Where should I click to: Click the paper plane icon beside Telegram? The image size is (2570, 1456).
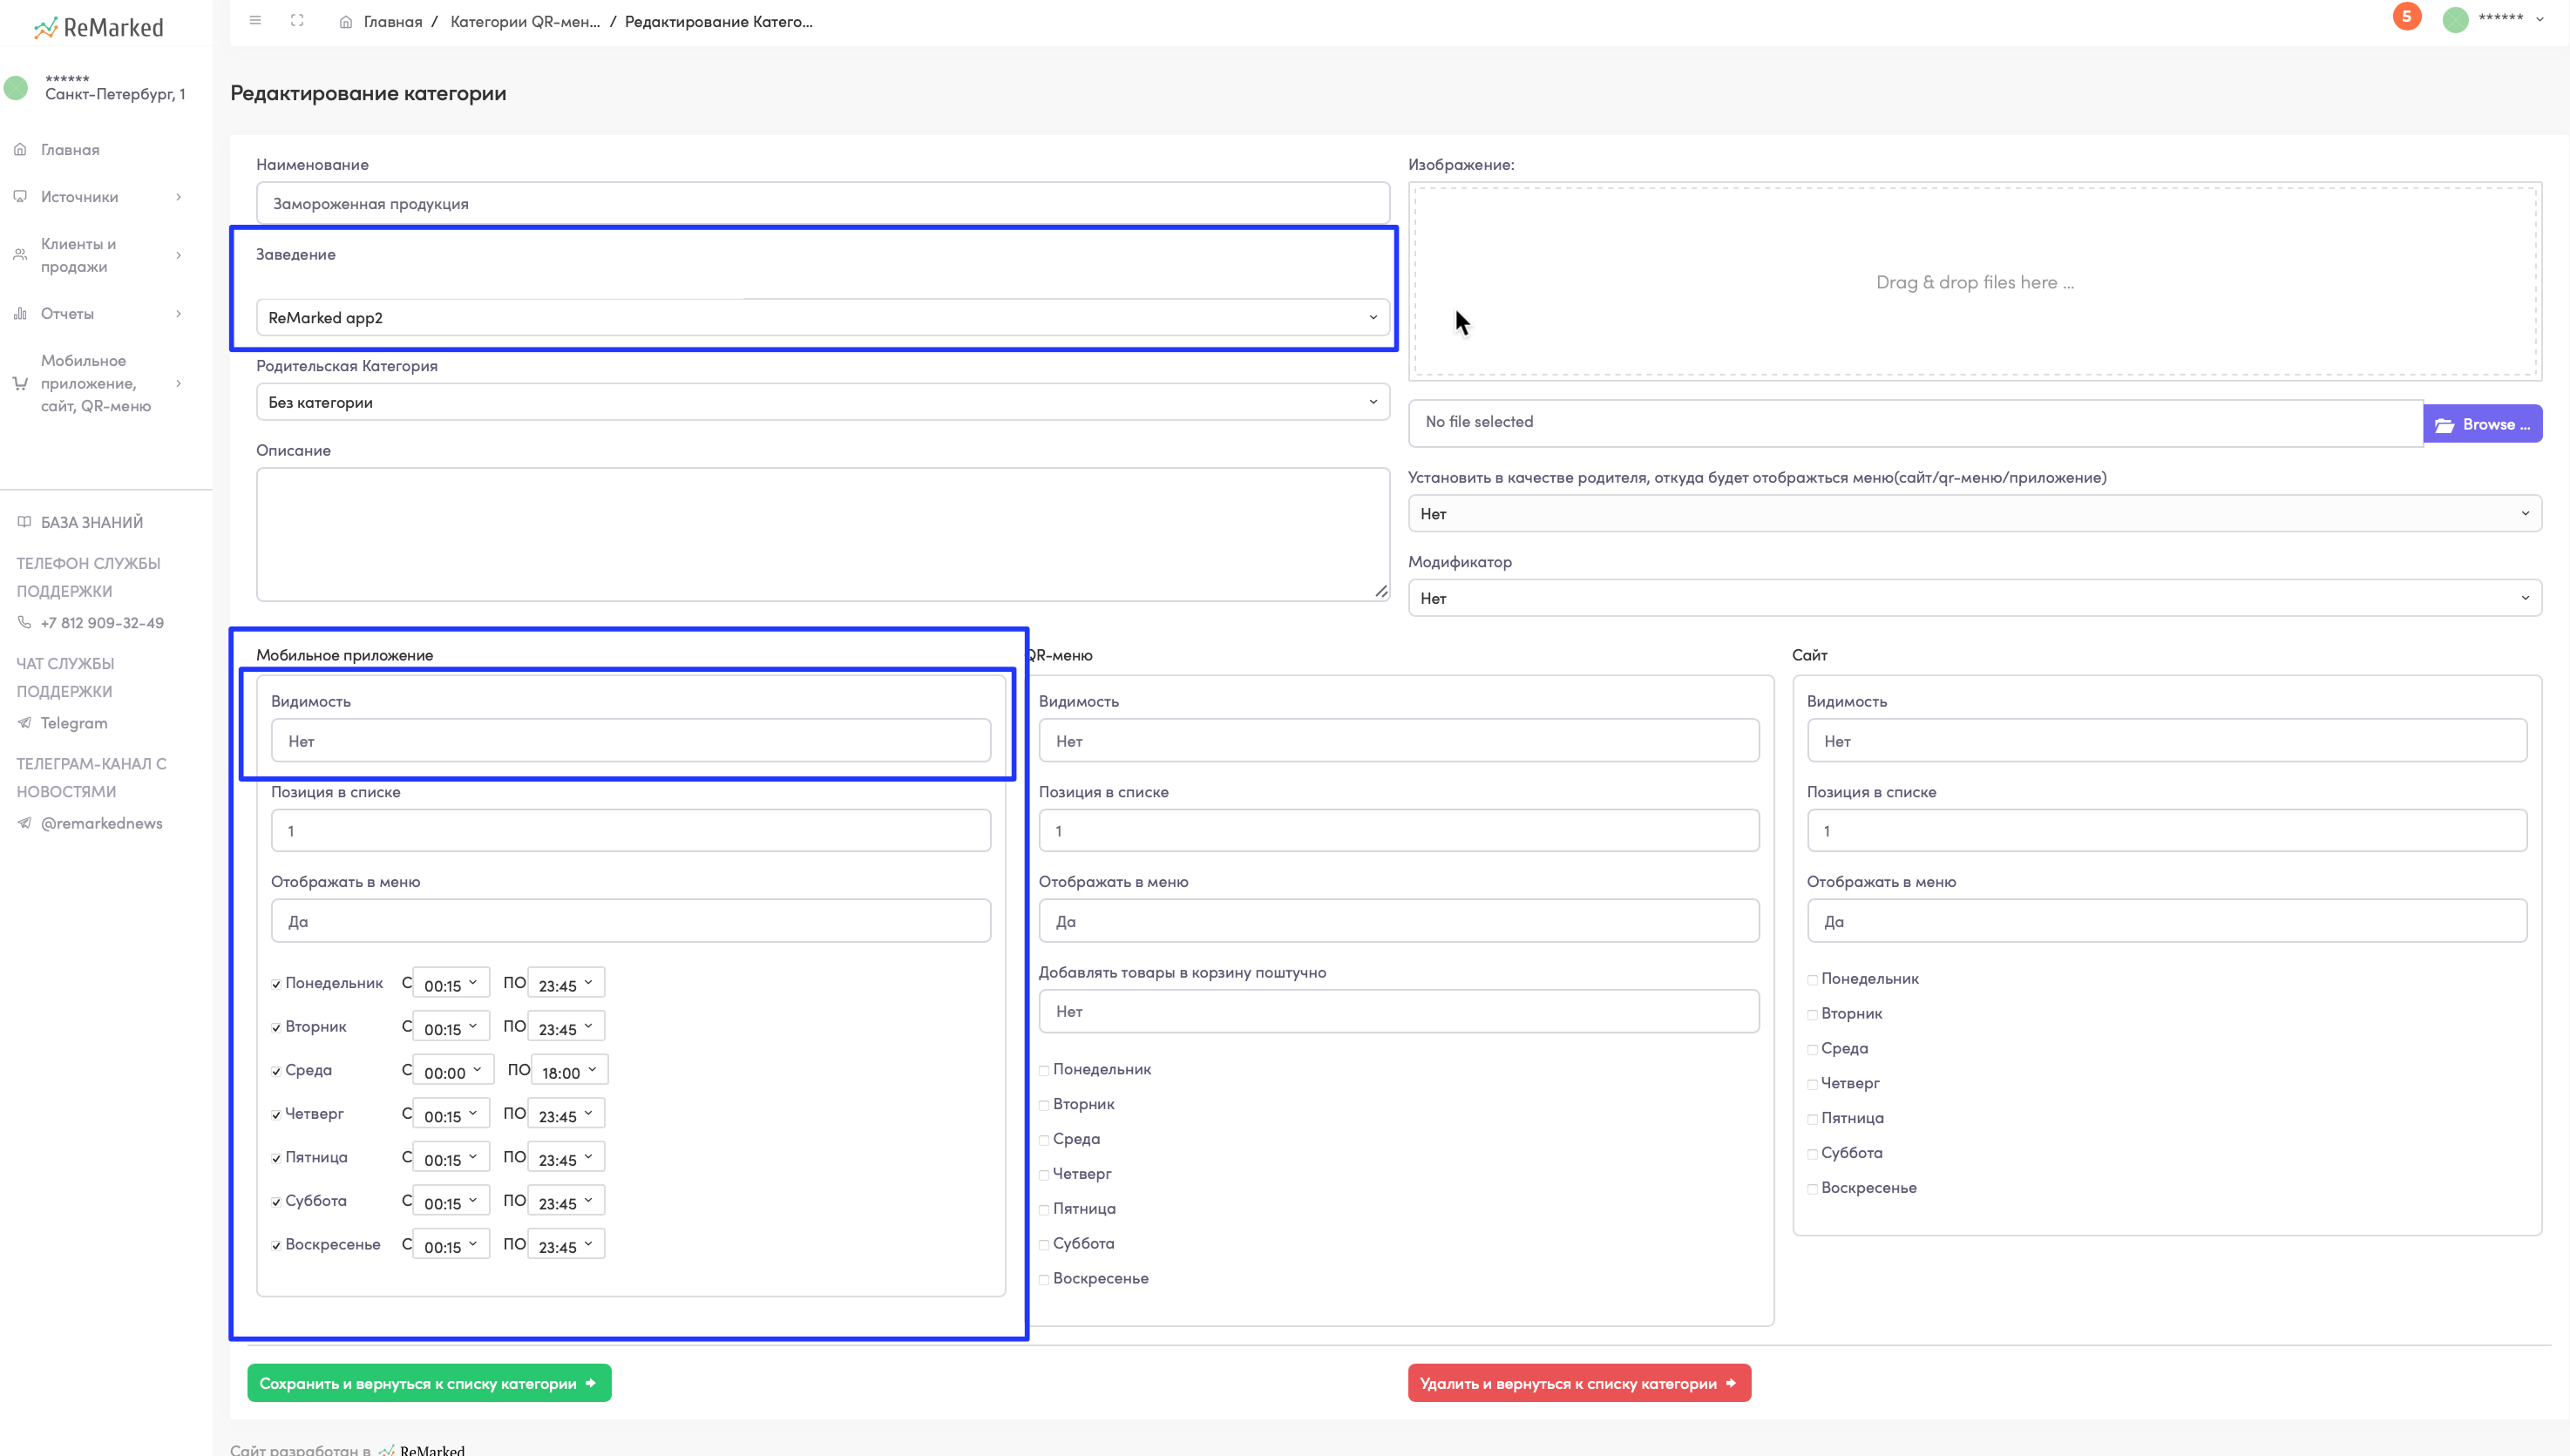24,723
